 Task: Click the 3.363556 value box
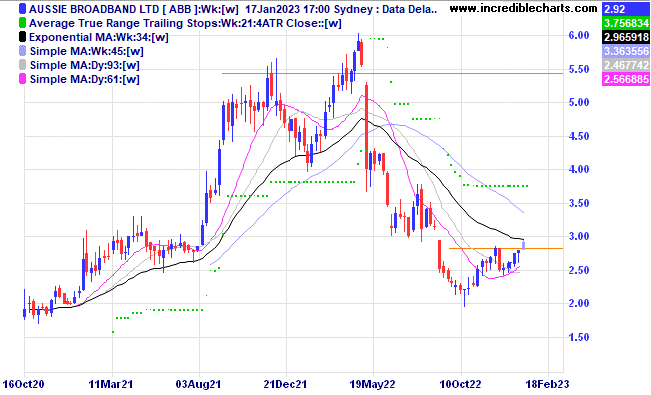click(626, 51)
